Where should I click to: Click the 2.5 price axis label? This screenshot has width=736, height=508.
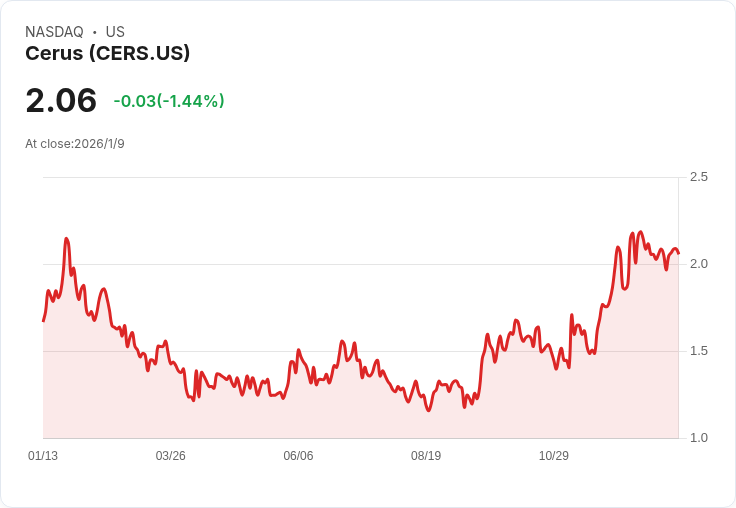pos(698,177)
